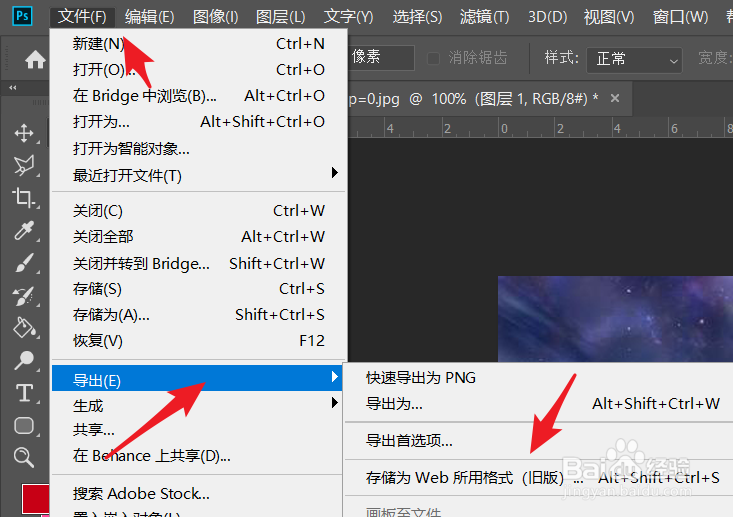This screenshot has width=733, height=517.
Task: Choose 关闭(C) from File menu
Action: point(199,211)
